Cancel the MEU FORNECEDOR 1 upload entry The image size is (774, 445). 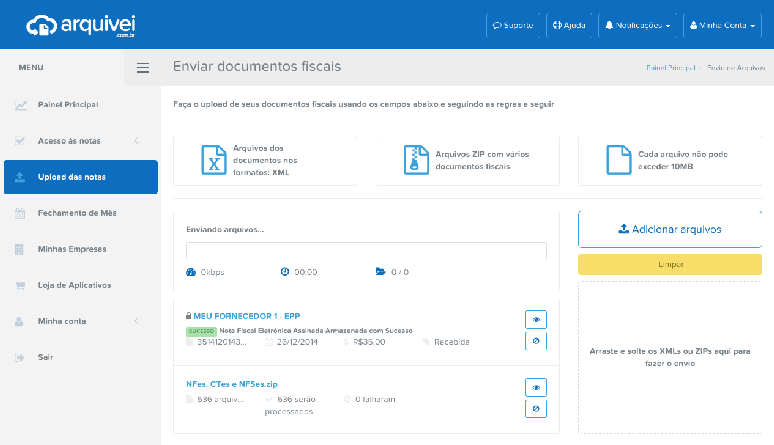pos(536,342)
